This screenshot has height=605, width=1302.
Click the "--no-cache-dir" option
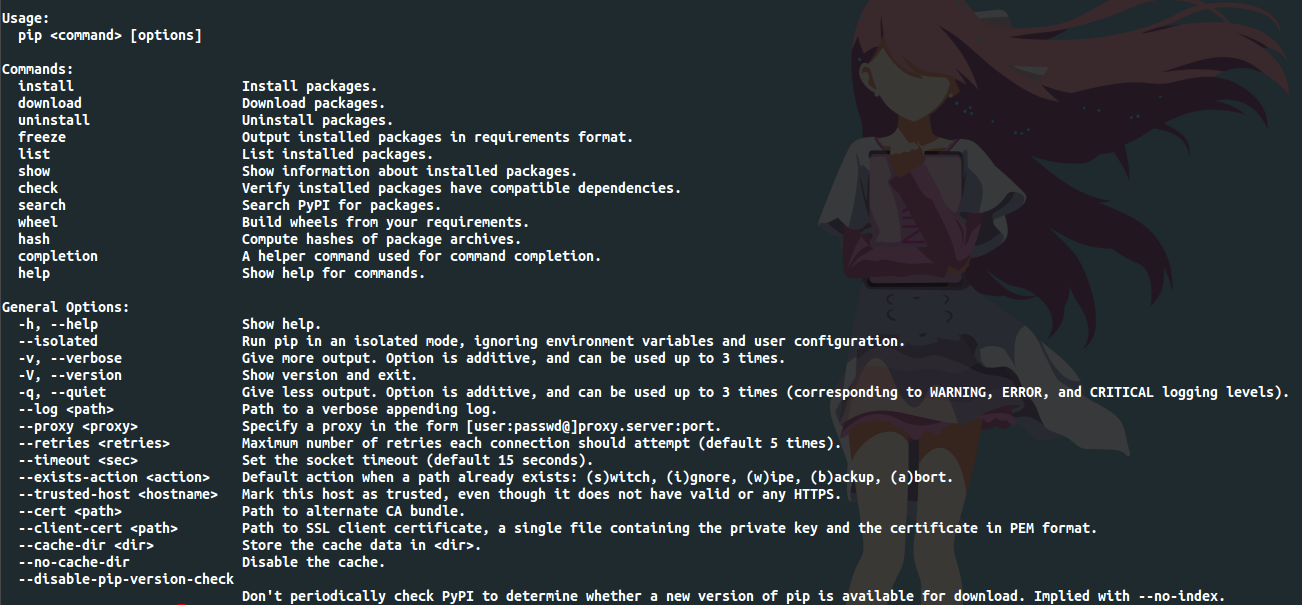click(74, 562)
